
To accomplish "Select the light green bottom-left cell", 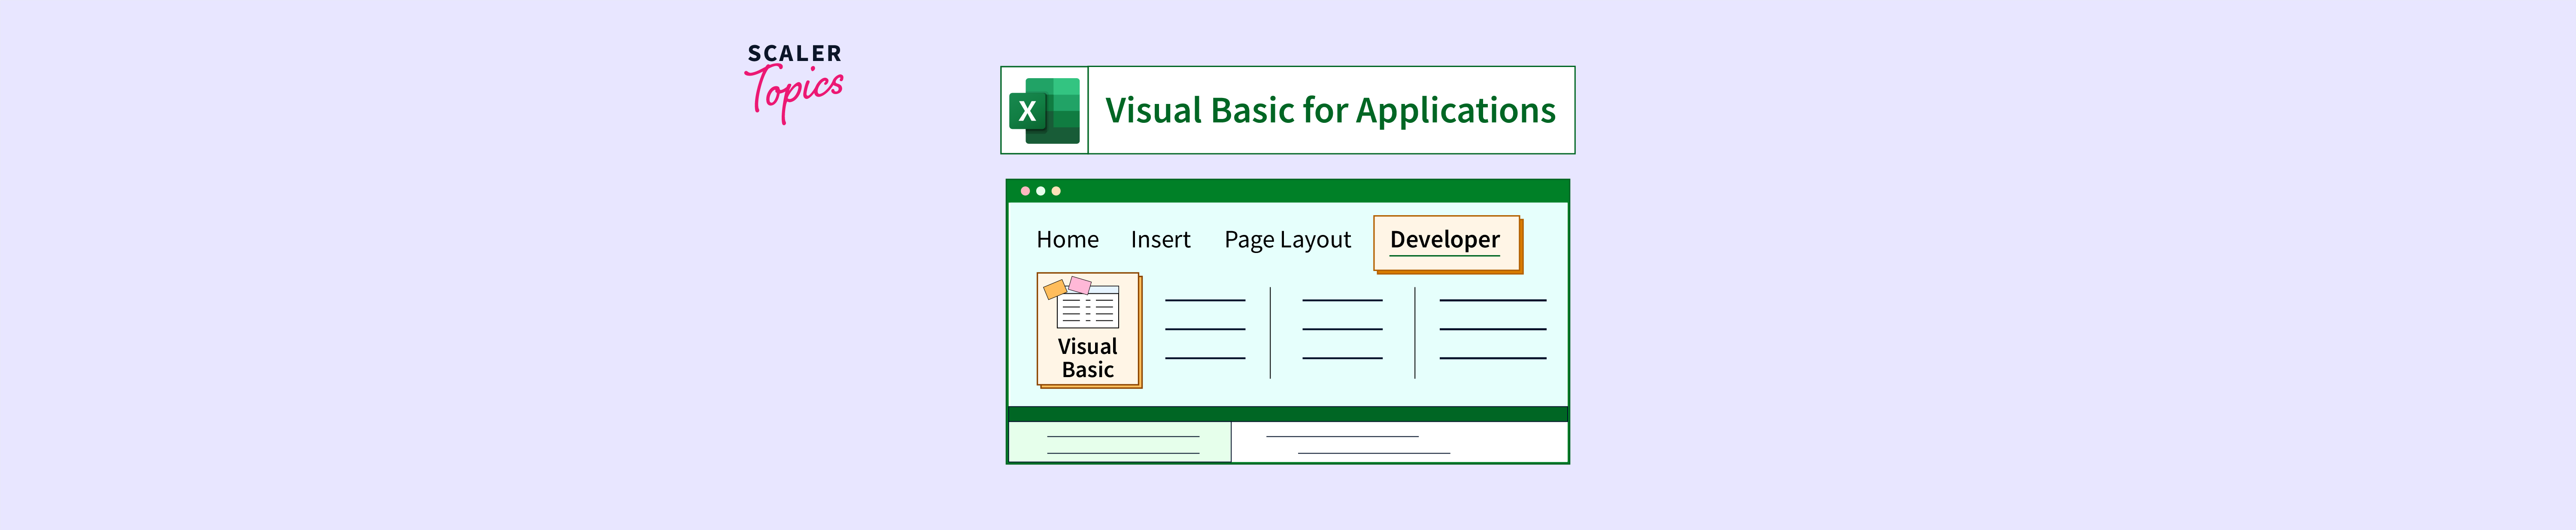I will (x=1120, y=443).
